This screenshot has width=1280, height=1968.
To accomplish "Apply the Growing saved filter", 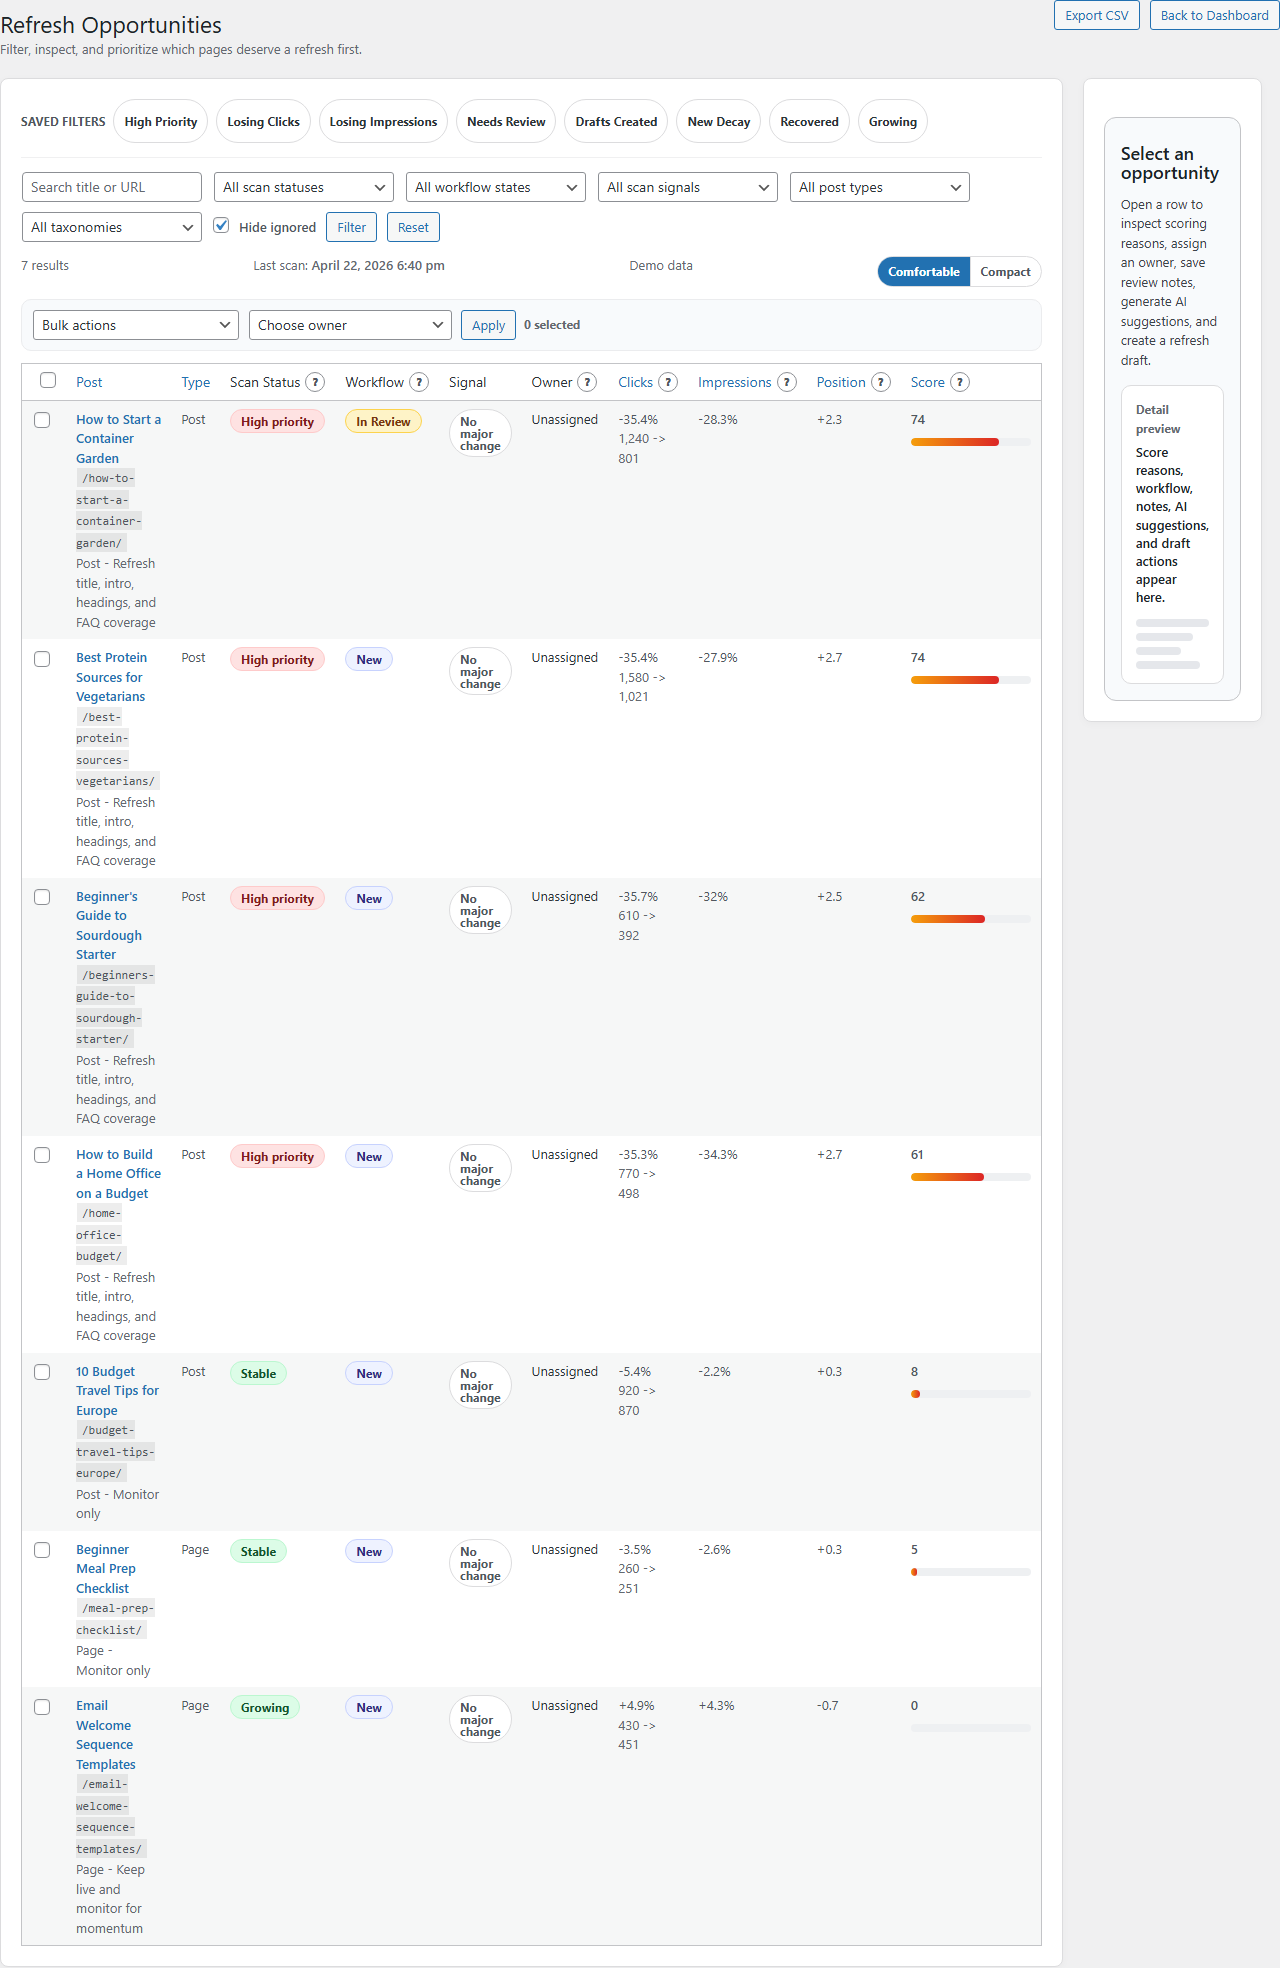I will 893,122.
